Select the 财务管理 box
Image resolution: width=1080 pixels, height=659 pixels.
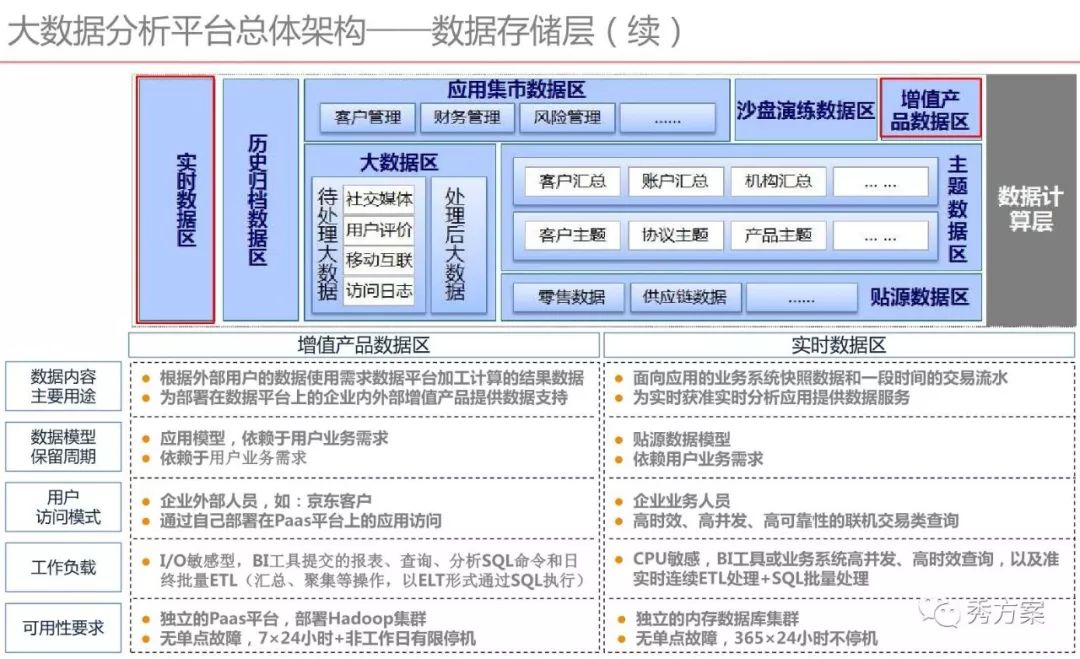467,118
